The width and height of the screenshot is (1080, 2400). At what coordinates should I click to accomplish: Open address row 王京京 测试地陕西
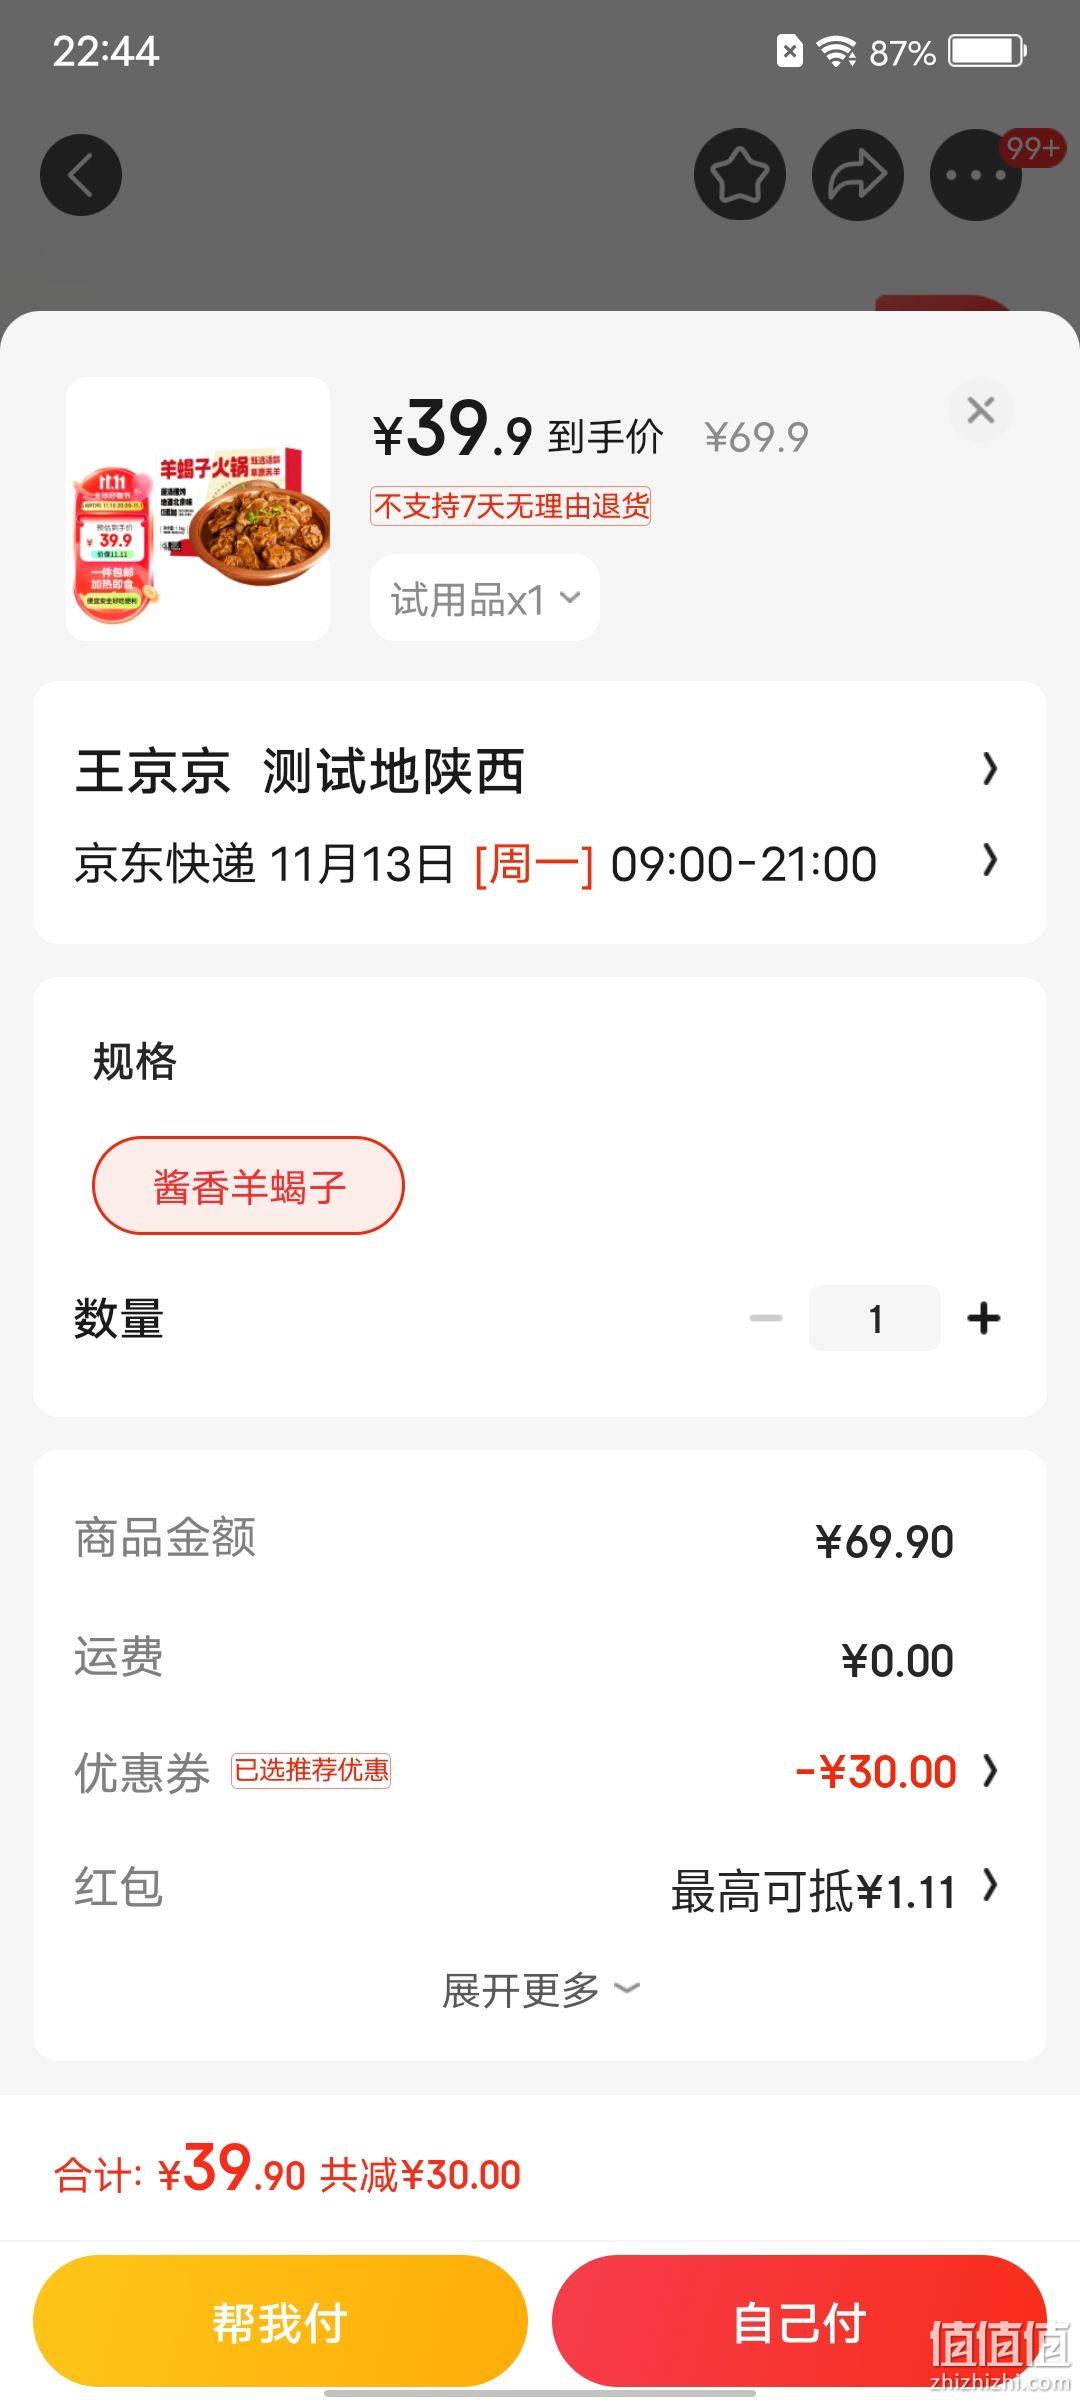(540, 771)
